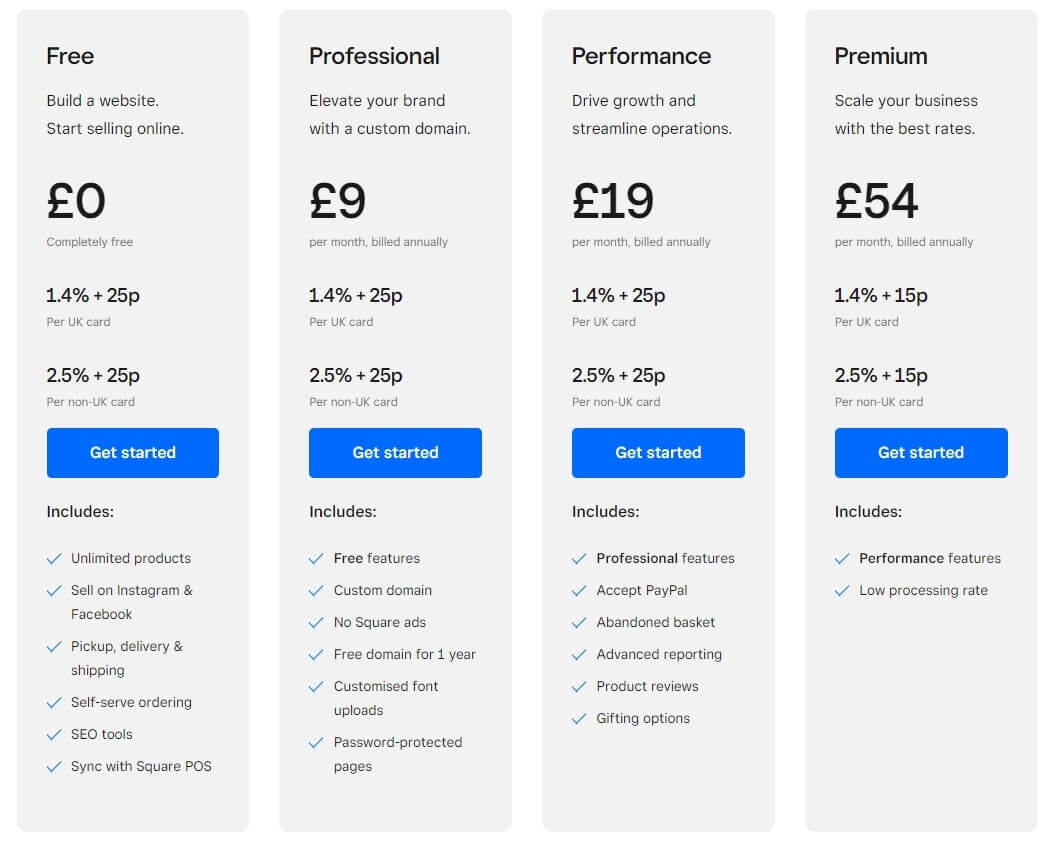Select the Free plan heading
1059x845 pixels.
coord(70,57)
